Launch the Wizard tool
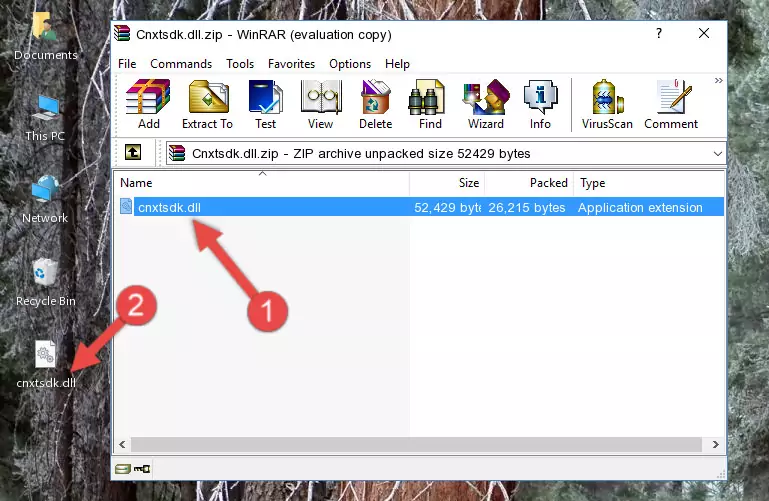769x501 pixels. 486,104
